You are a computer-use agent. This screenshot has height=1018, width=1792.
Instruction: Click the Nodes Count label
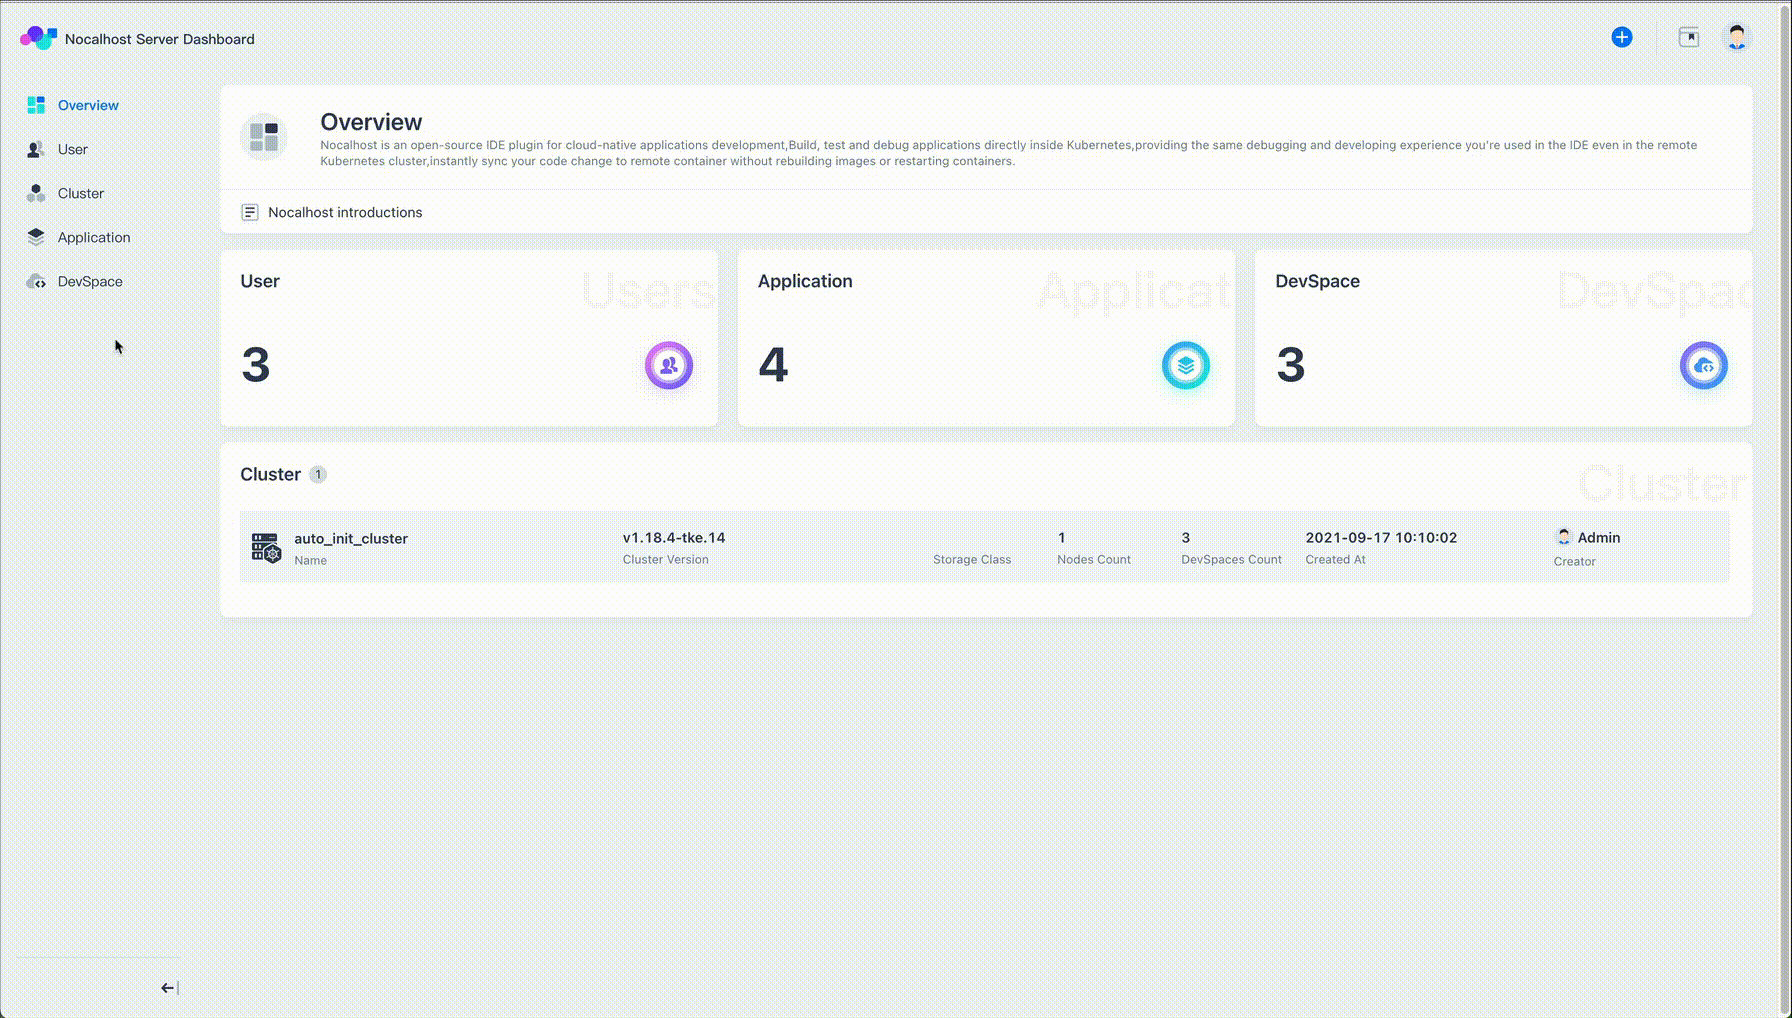1094,559
